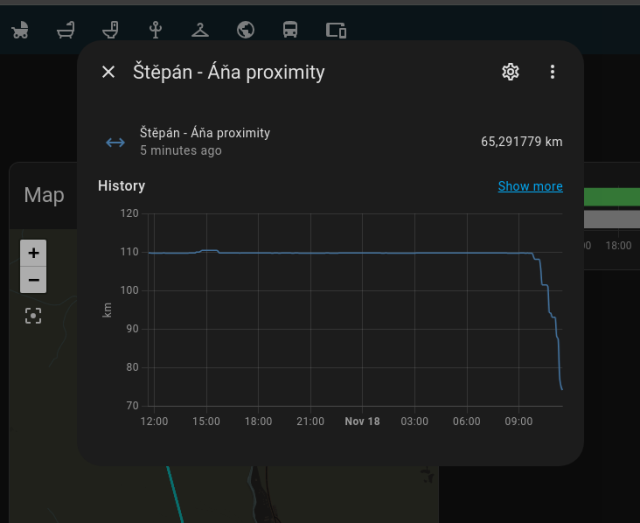Select the coat rack icon tab
Viewport: 640px width, 523px height.
(155, 30)
